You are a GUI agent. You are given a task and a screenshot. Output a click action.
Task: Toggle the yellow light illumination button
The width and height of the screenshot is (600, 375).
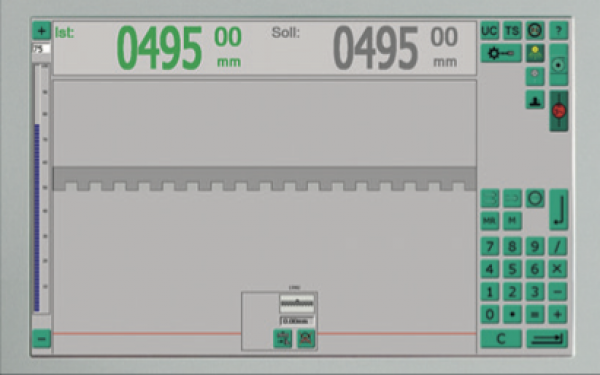pos(535,53)
